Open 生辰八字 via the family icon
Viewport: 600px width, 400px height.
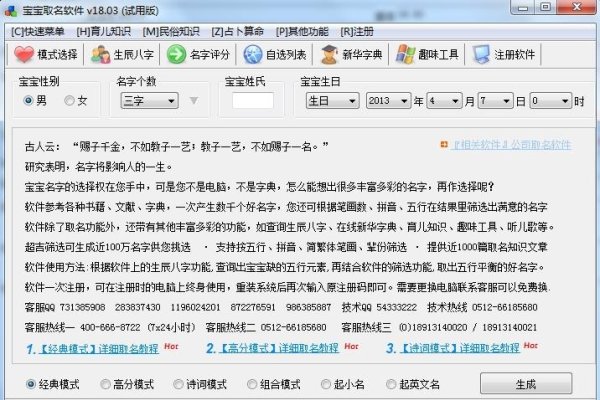pos(100,54)
